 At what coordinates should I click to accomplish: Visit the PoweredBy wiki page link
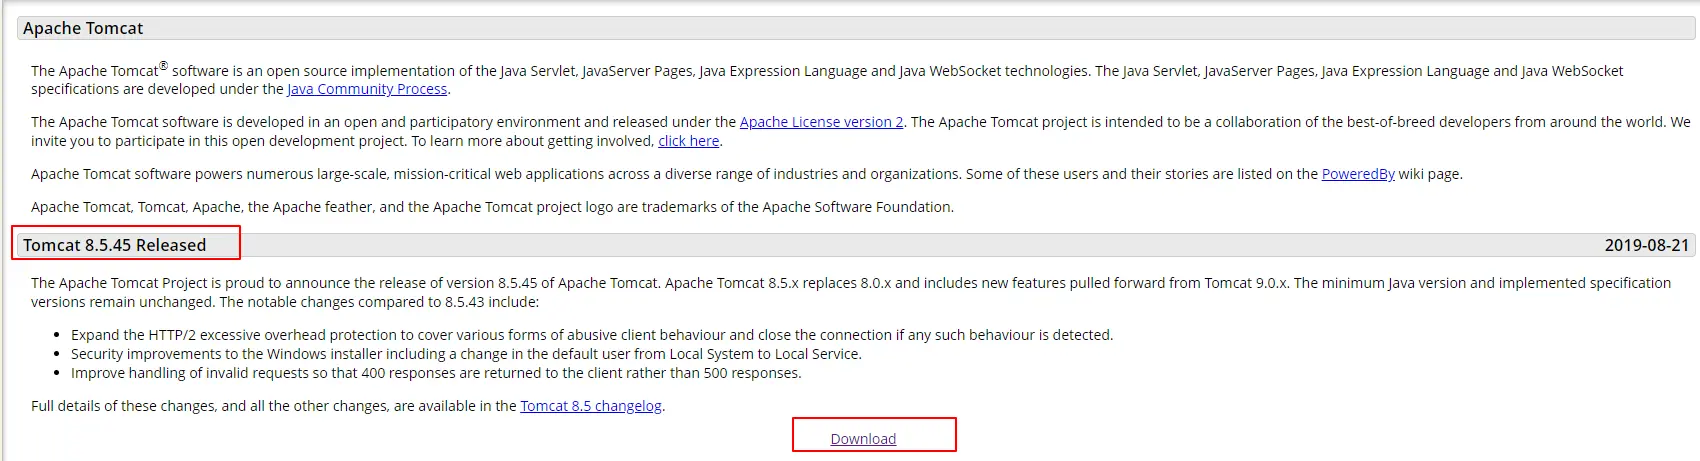pos(1358,174)
